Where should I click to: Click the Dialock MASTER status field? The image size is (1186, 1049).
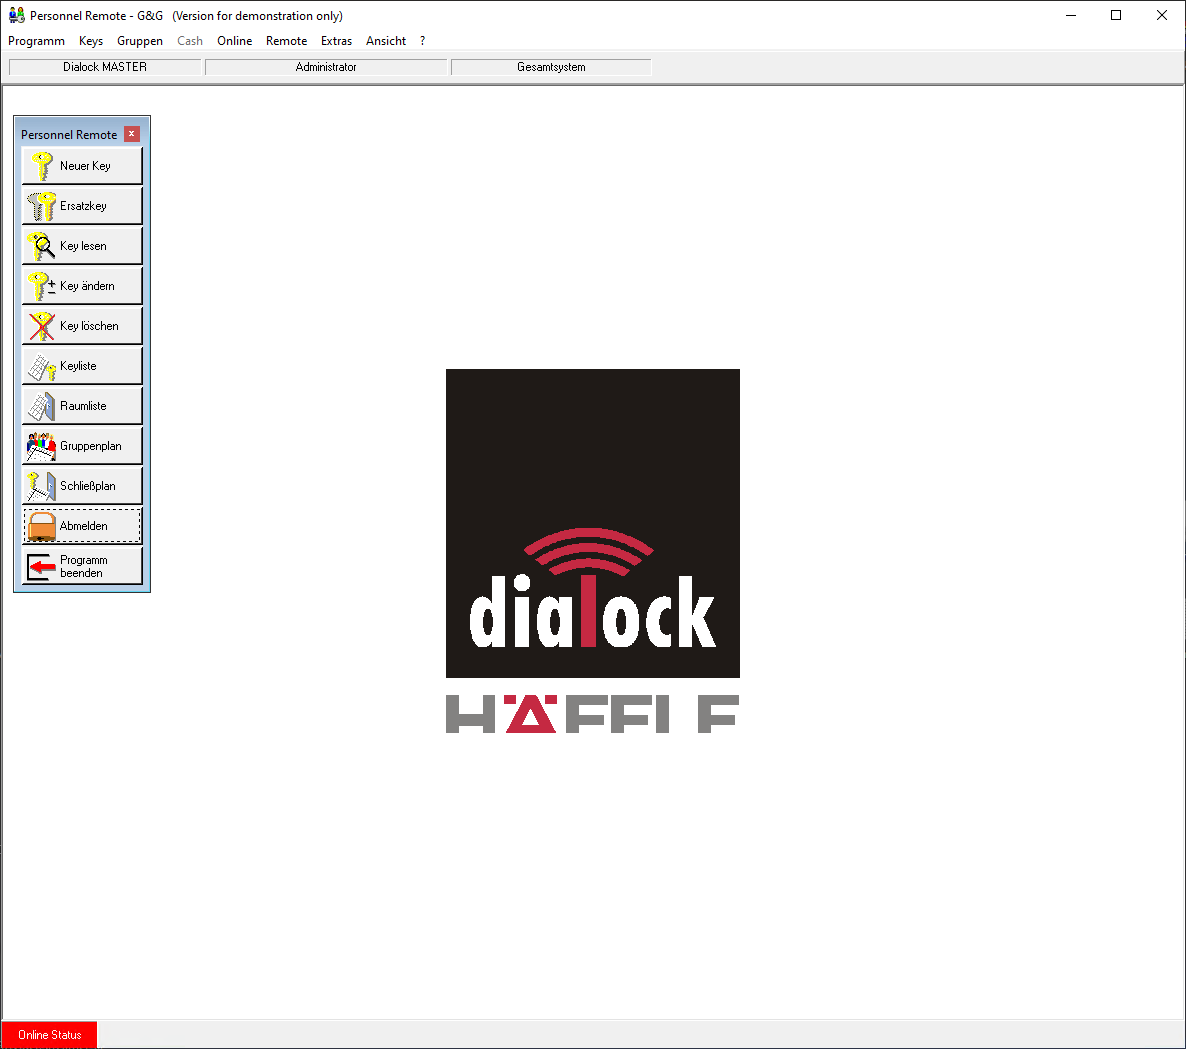pyautogui.click(x=105, y=67)
